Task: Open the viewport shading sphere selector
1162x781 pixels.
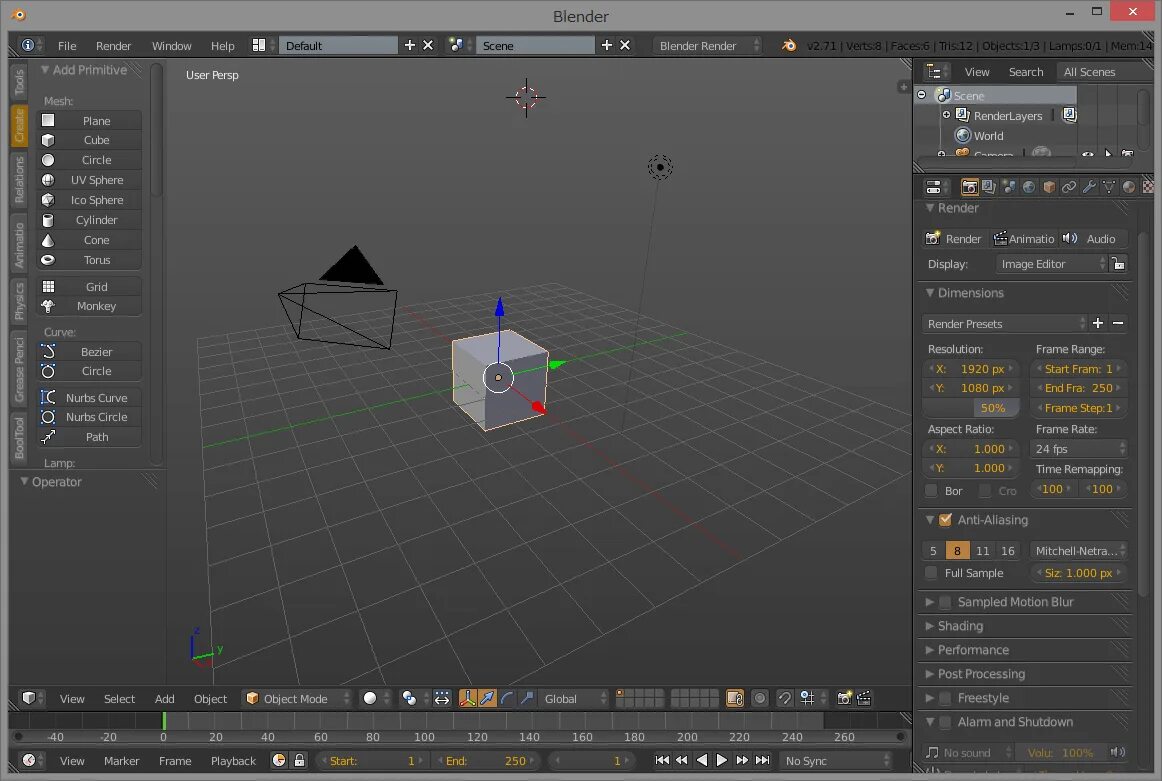Action: tap(376, 698)
